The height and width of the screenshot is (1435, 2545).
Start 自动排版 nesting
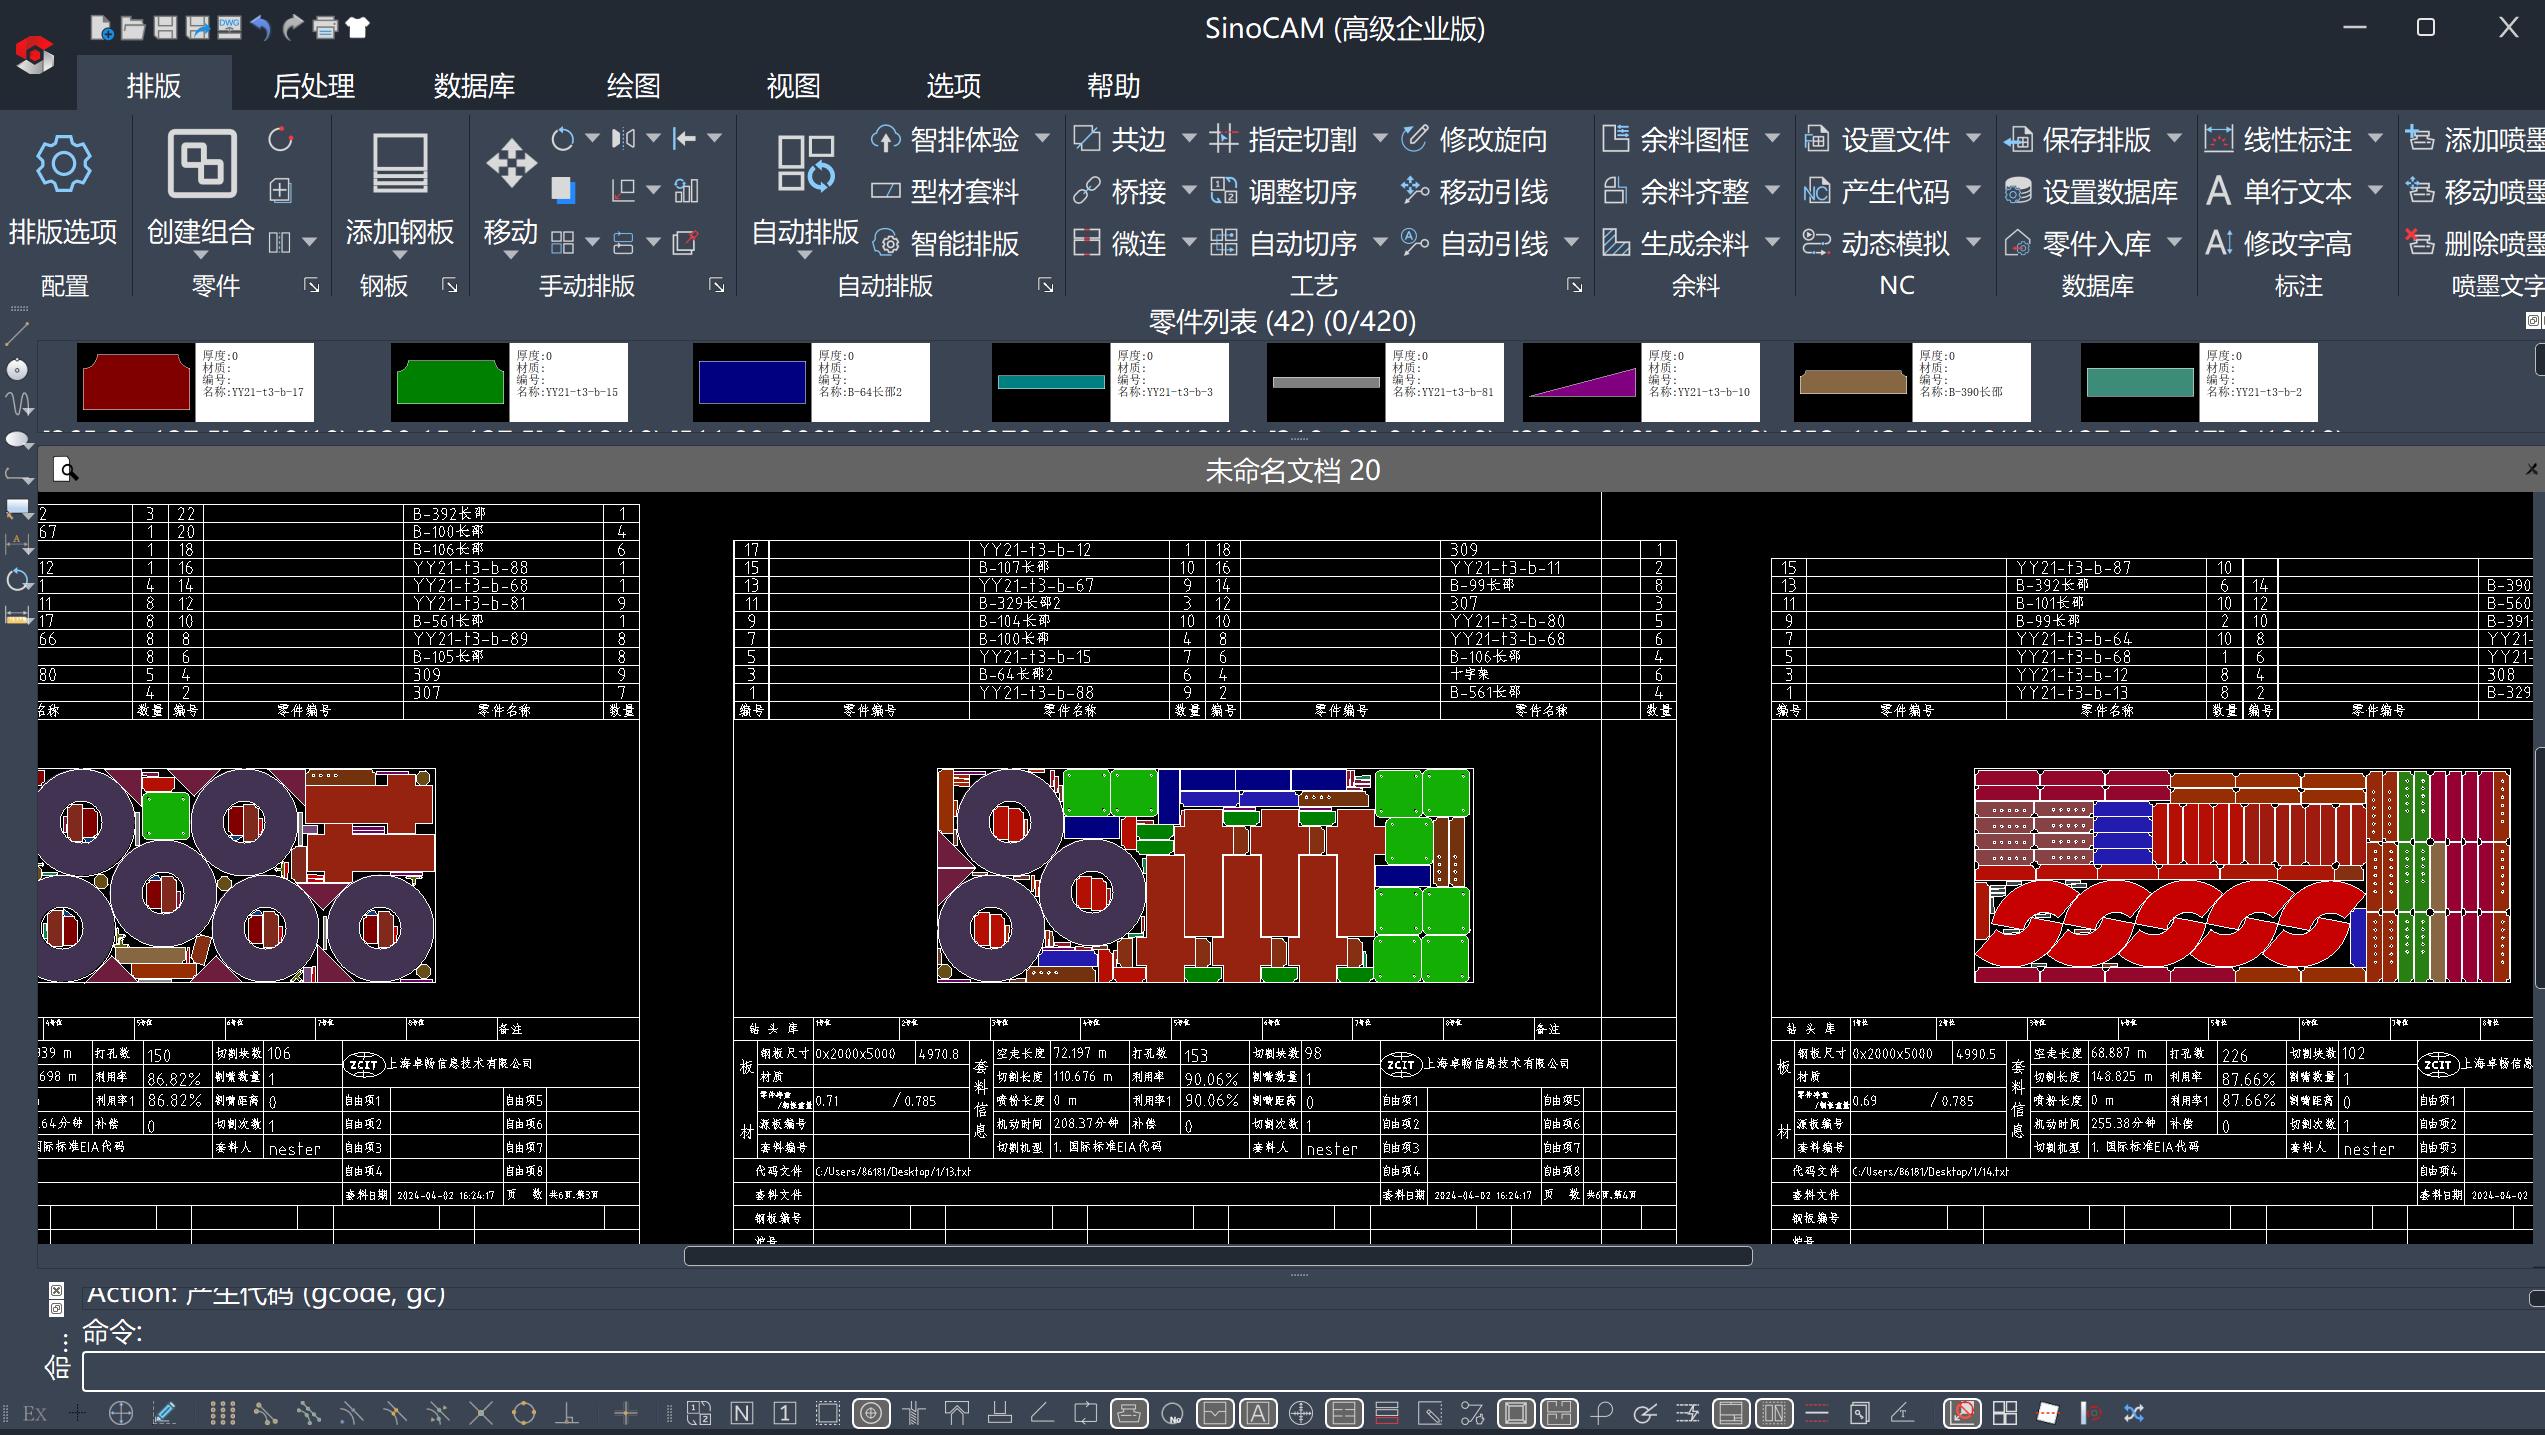pos(805,165)
